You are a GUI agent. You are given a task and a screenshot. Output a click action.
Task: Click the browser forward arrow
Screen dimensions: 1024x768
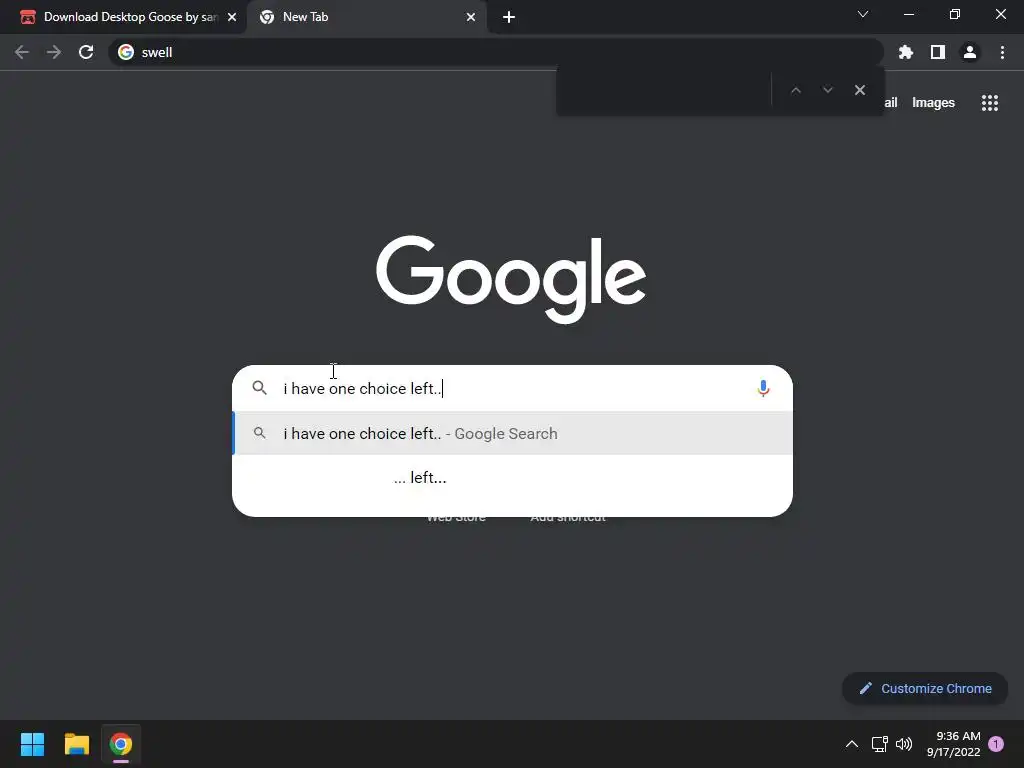pyautogui.click(x=54, y=52)
